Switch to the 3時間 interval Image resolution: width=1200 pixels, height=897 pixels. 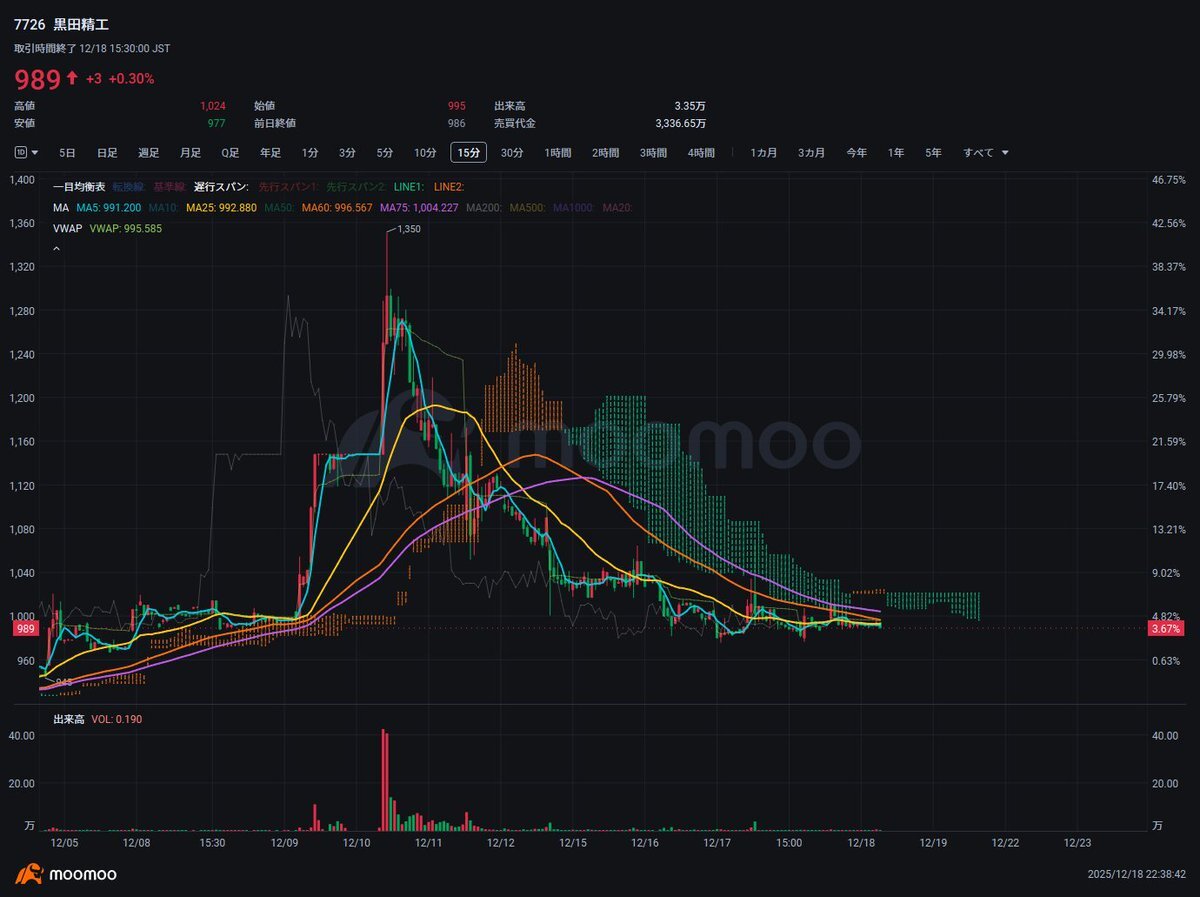pos(653,153)
